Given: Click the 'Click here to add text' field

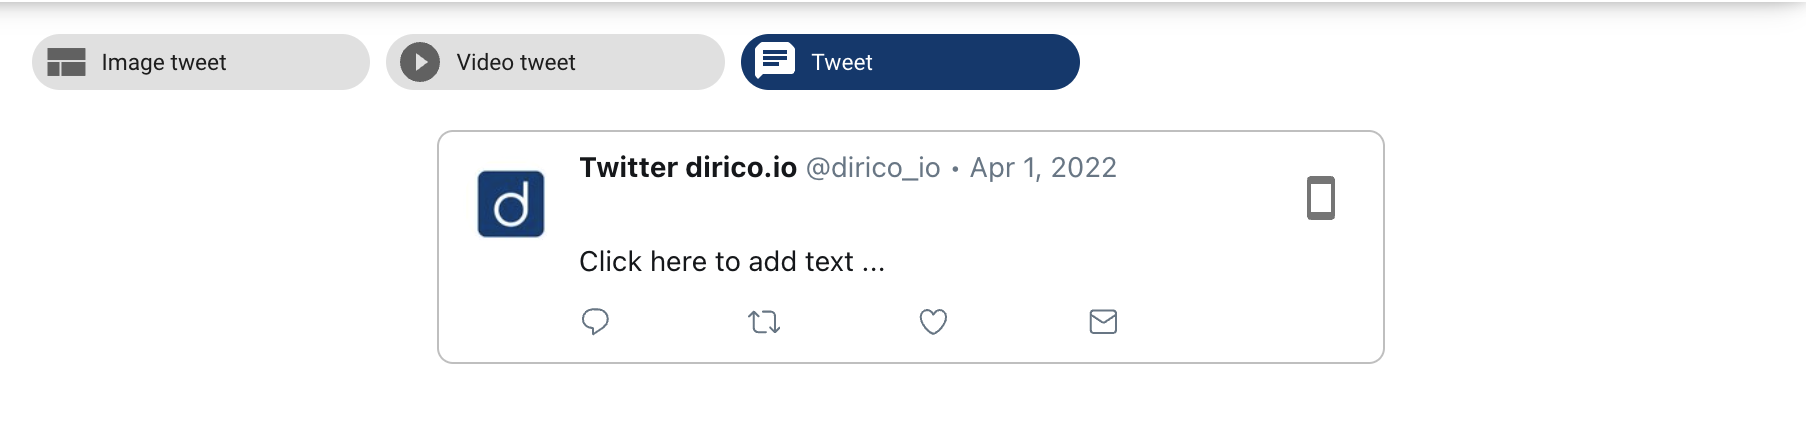Looking at the screenshot, I should [732, 262].
